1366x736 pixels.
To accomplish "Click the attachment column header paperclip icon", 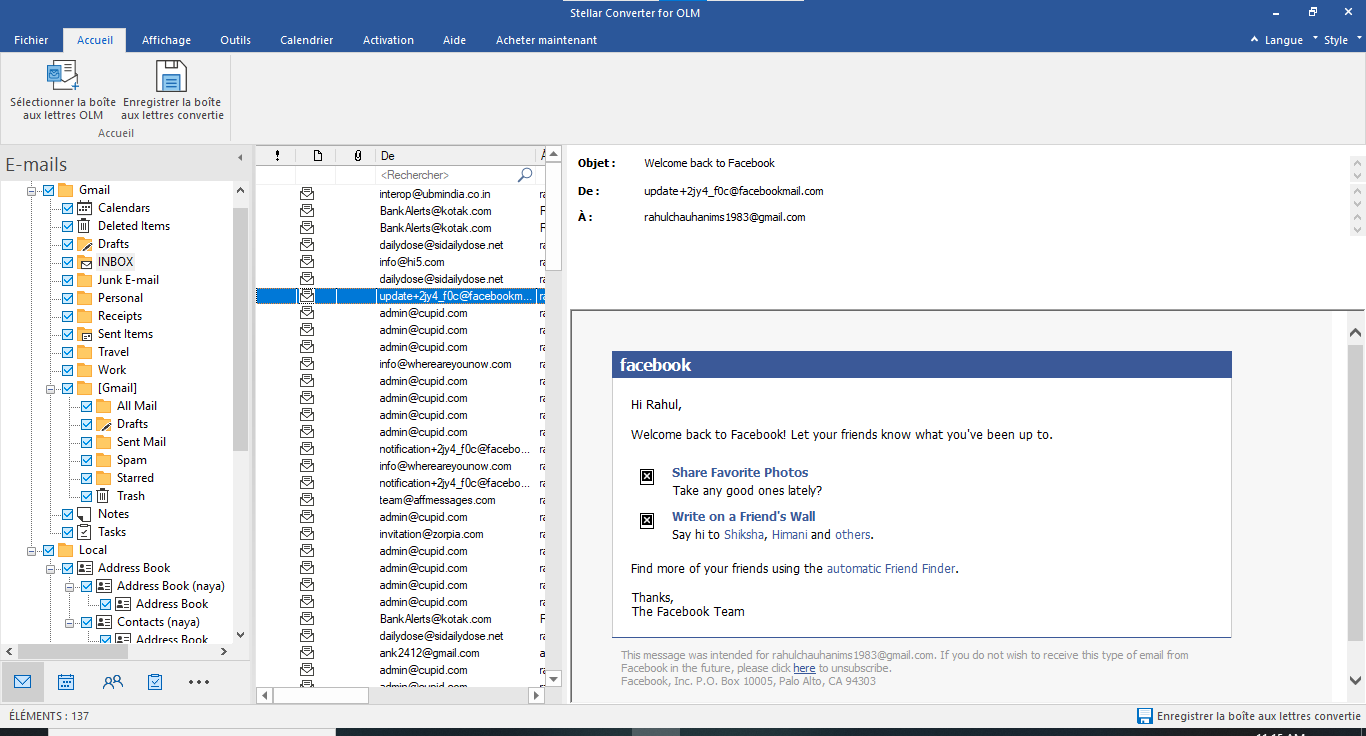I will 357,155.
